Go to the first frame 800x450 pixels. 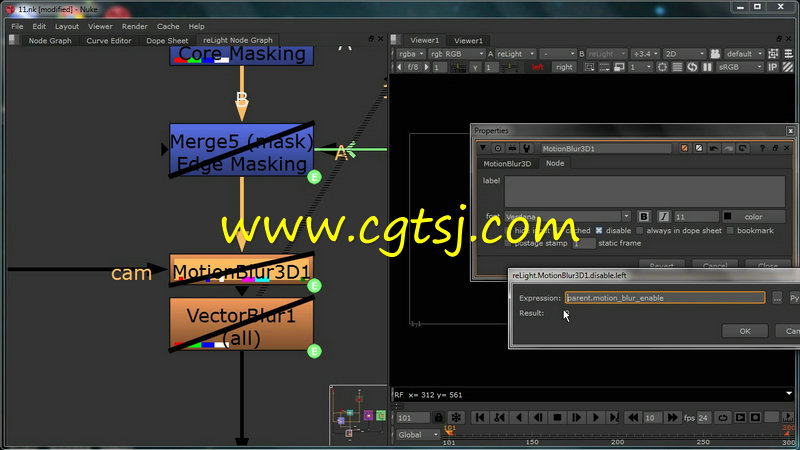pos(480,417)
